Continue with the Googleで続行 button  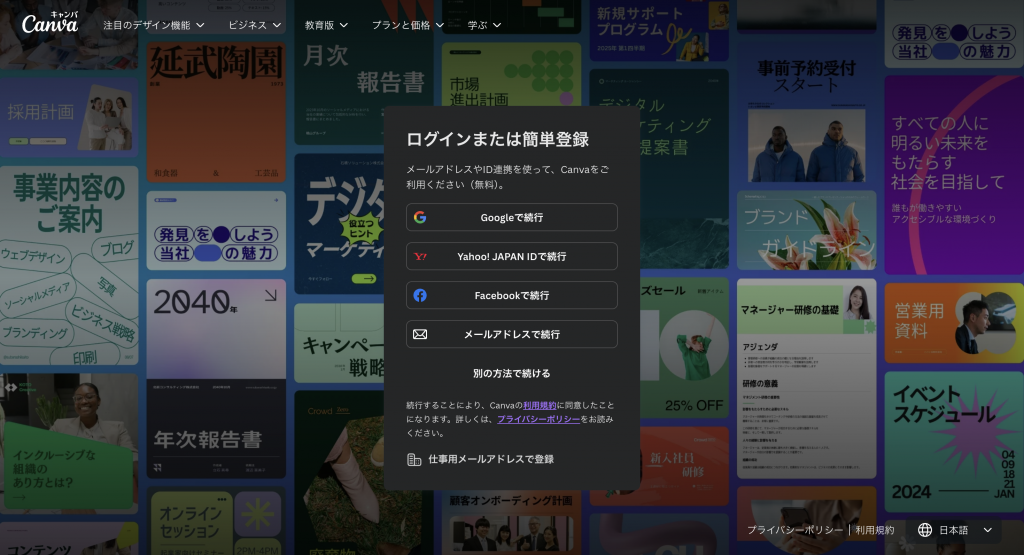pos(511,217)
